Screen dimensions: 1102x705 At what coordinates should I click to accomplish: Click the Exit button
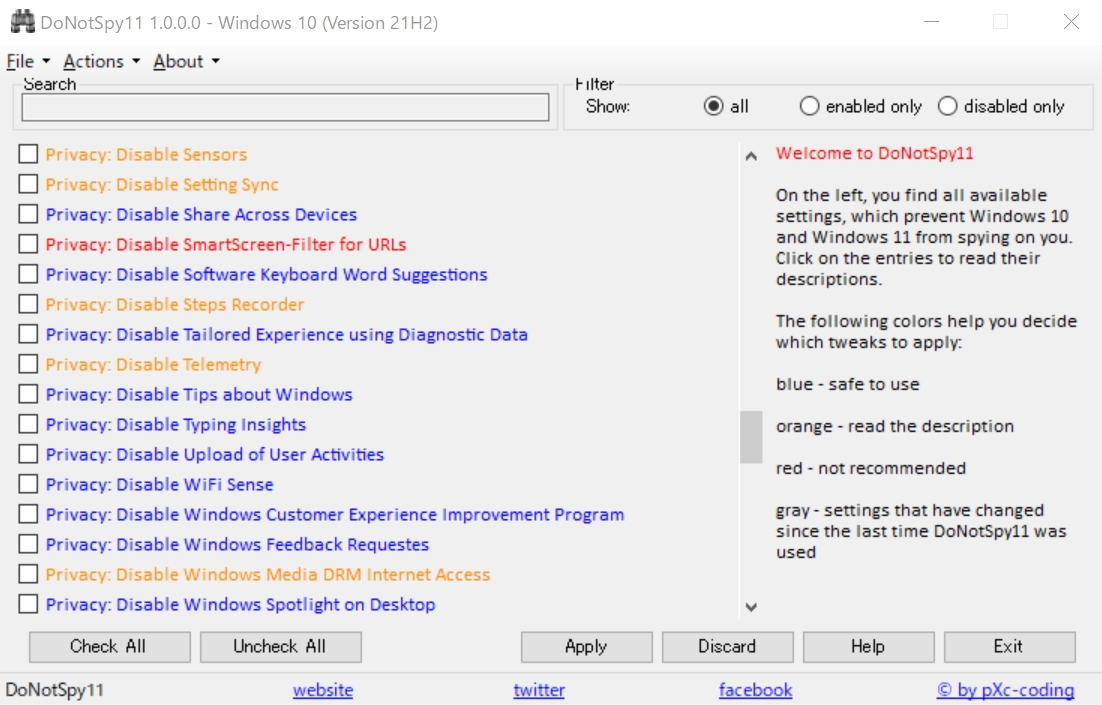pos(1009,647)
